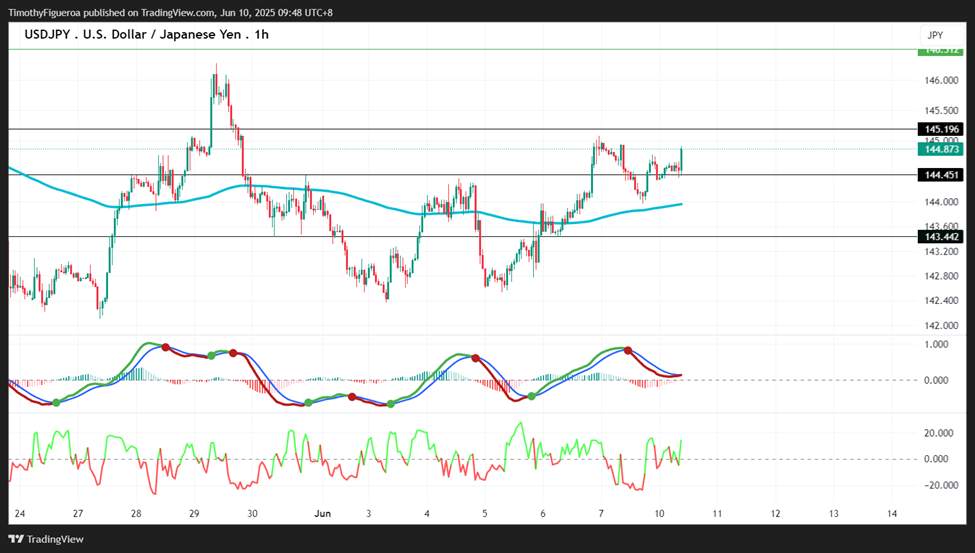Select the 143.442 black price label

(x=941, y=237)
